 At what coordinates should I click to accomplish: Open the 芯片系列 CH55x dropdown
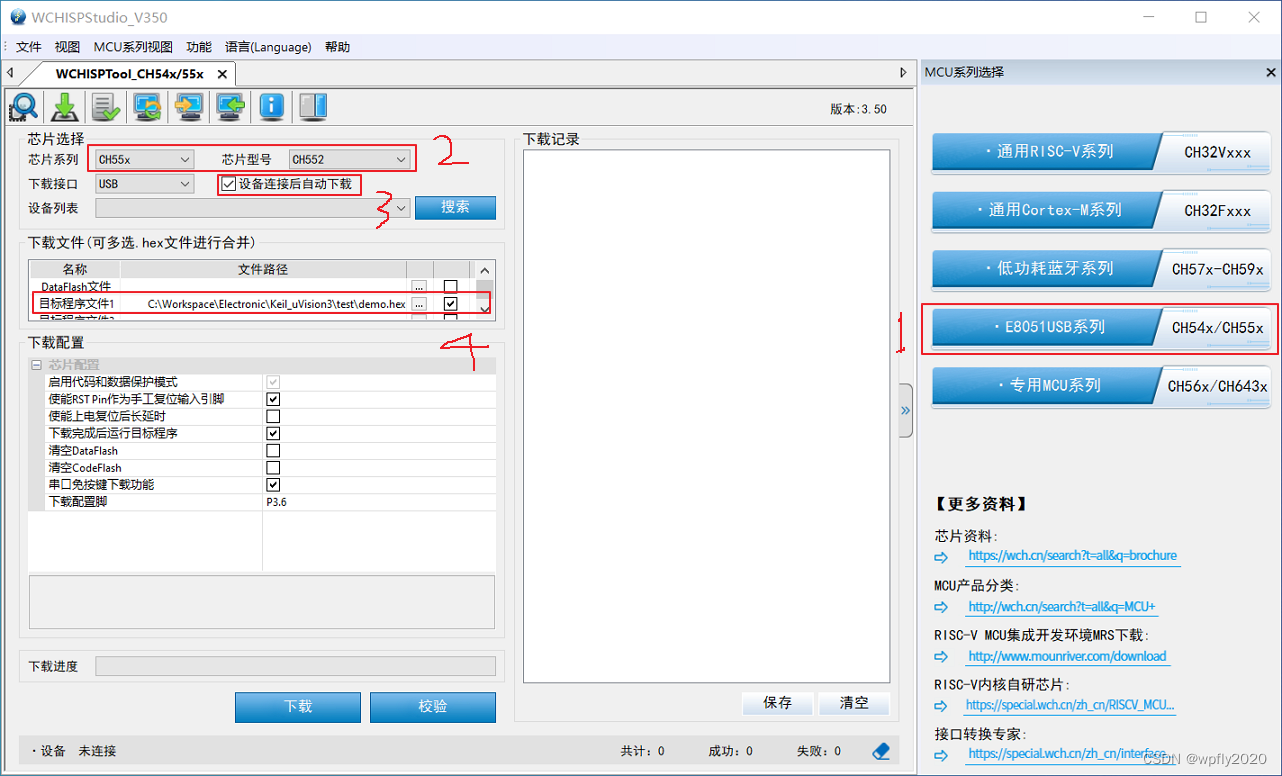144,159
